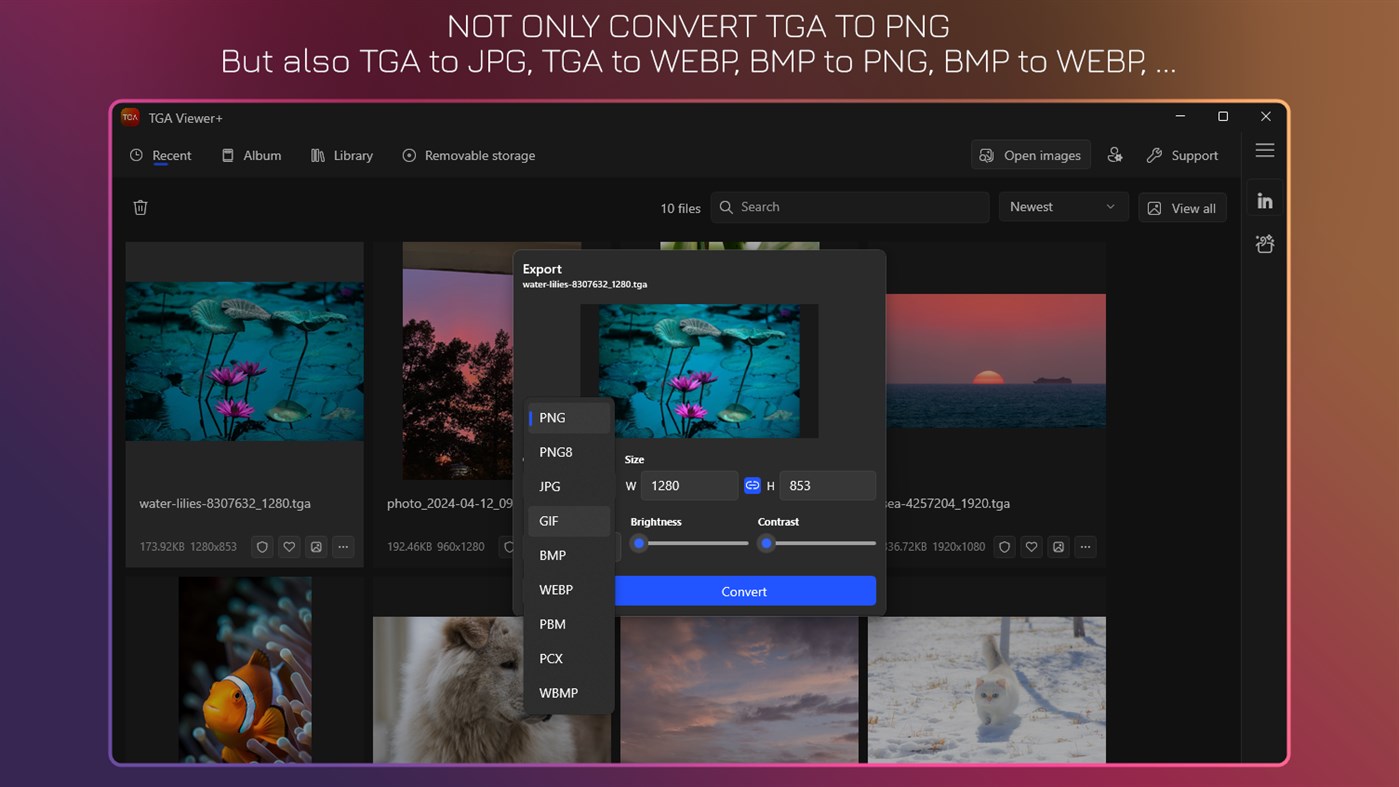Click the ellipsis icon on the water-lilies card
This screenshot has width=1399, height=787.
tap(343, 547)
